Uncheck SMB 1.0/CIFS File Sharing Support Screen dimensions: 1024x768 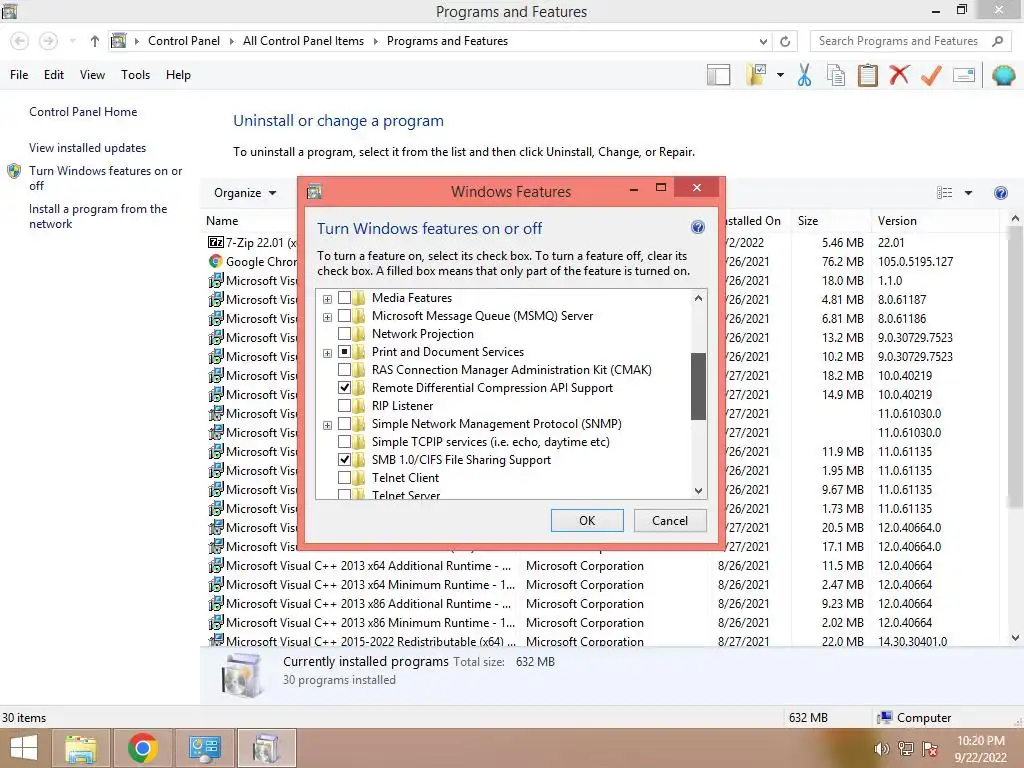(344, 460)
